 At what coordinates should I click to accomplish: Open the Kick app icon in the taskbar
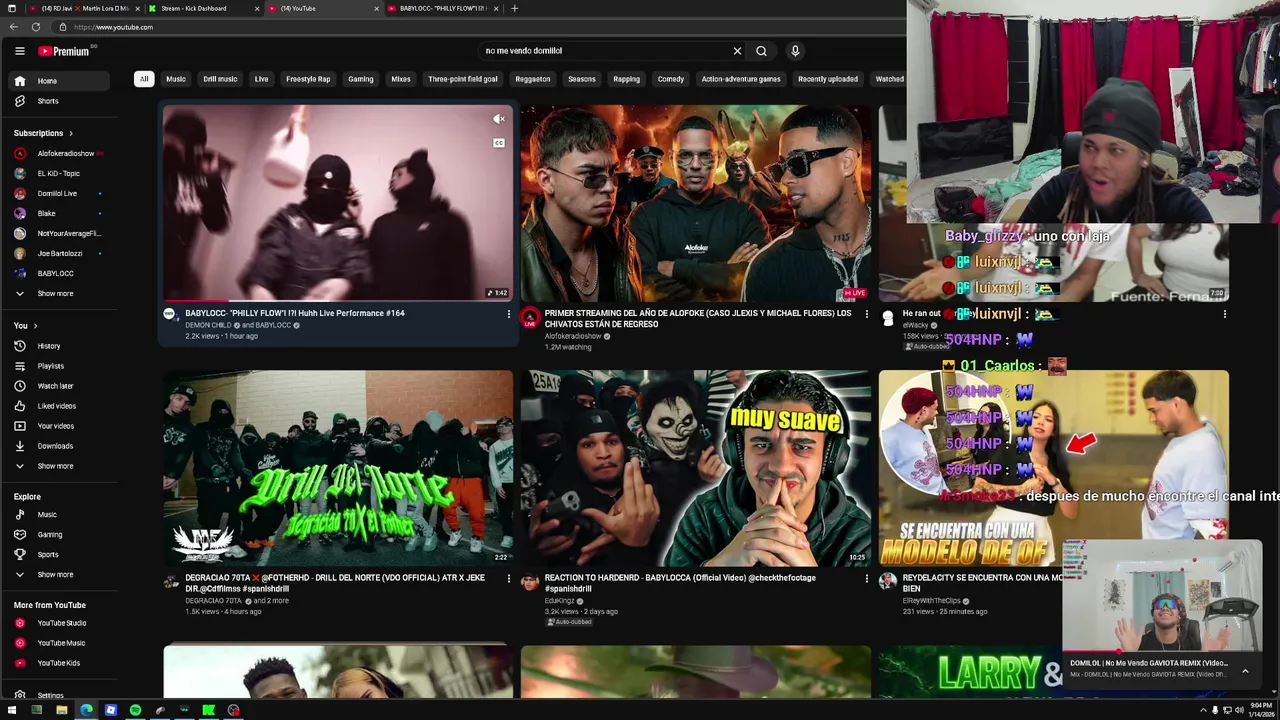click(209, 710)
